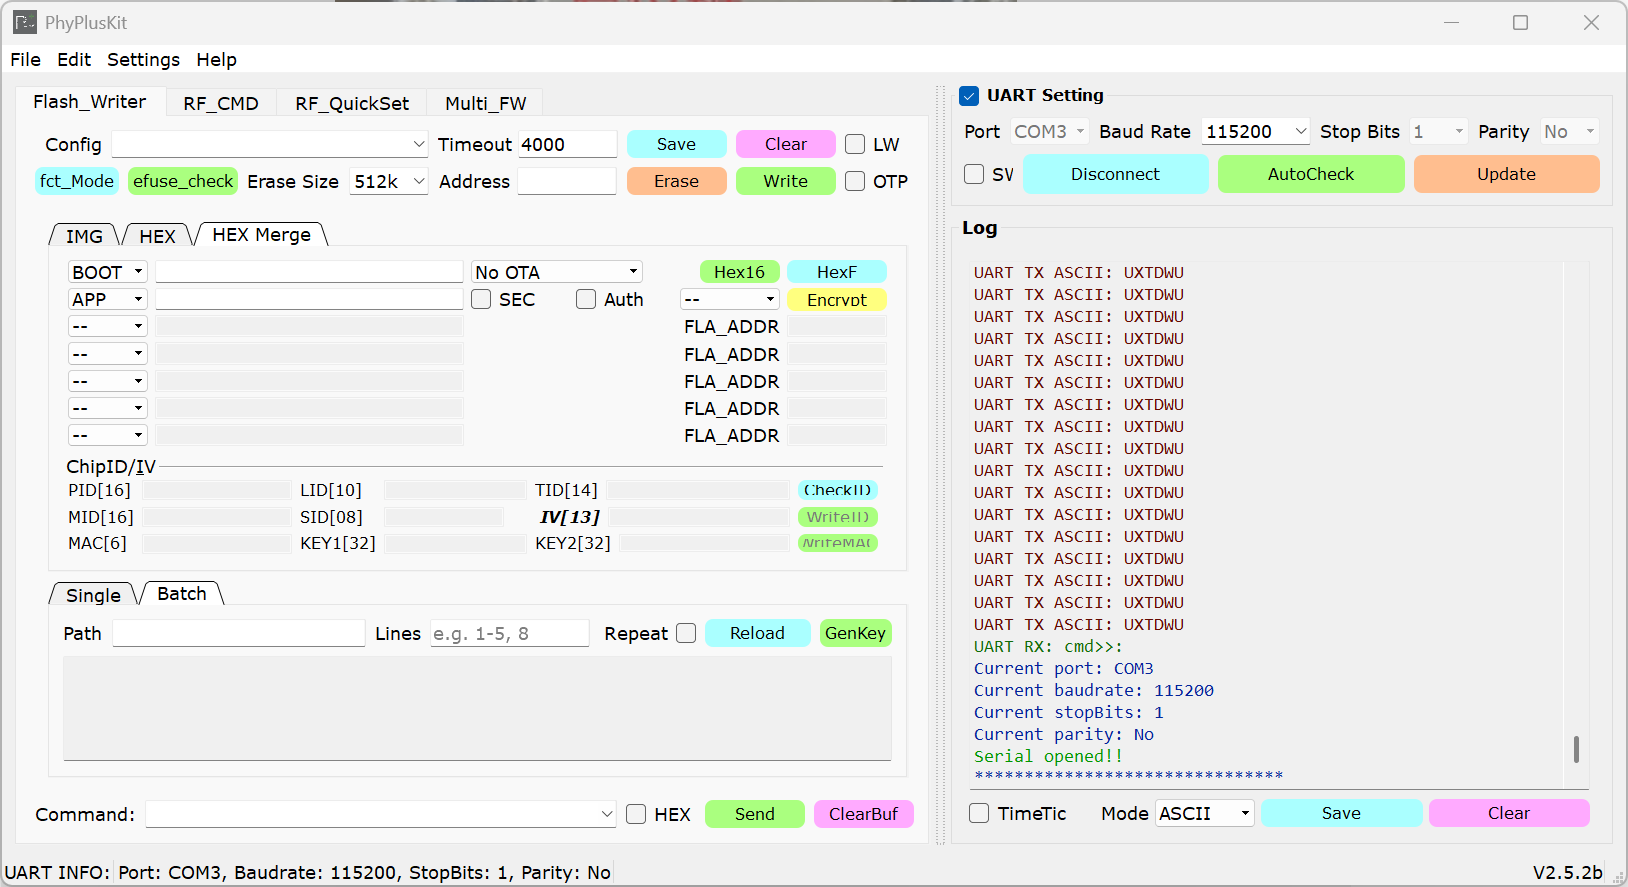Viewport: 1628px width, 887px height.
Task: Enable the Auth checkbox
Action: [x=586, y=299]
